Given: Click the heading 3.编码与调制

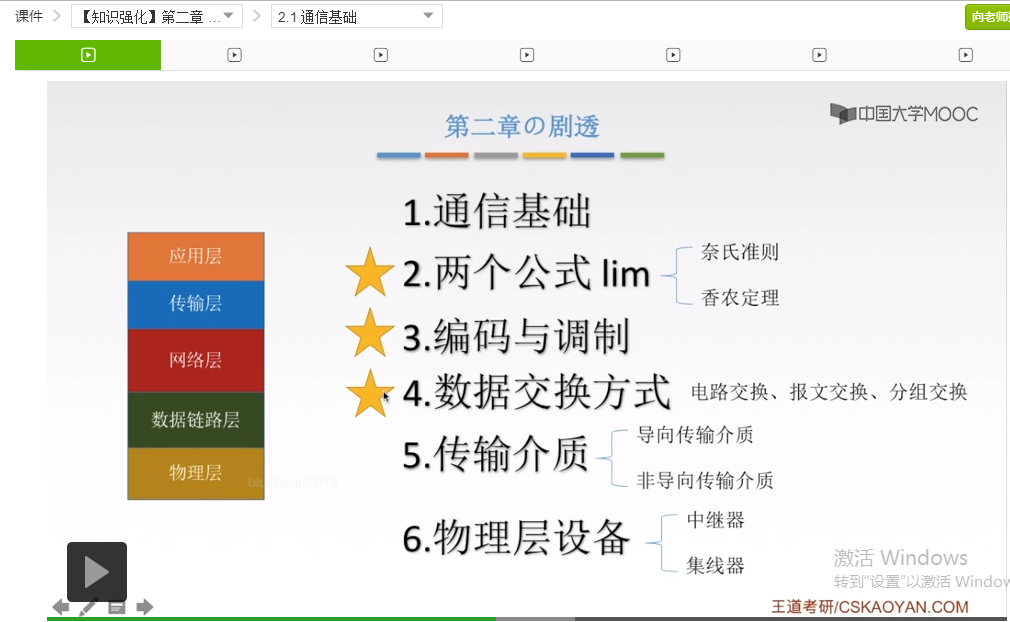Looking at the screenshot, I should click(x=516, y=335).
